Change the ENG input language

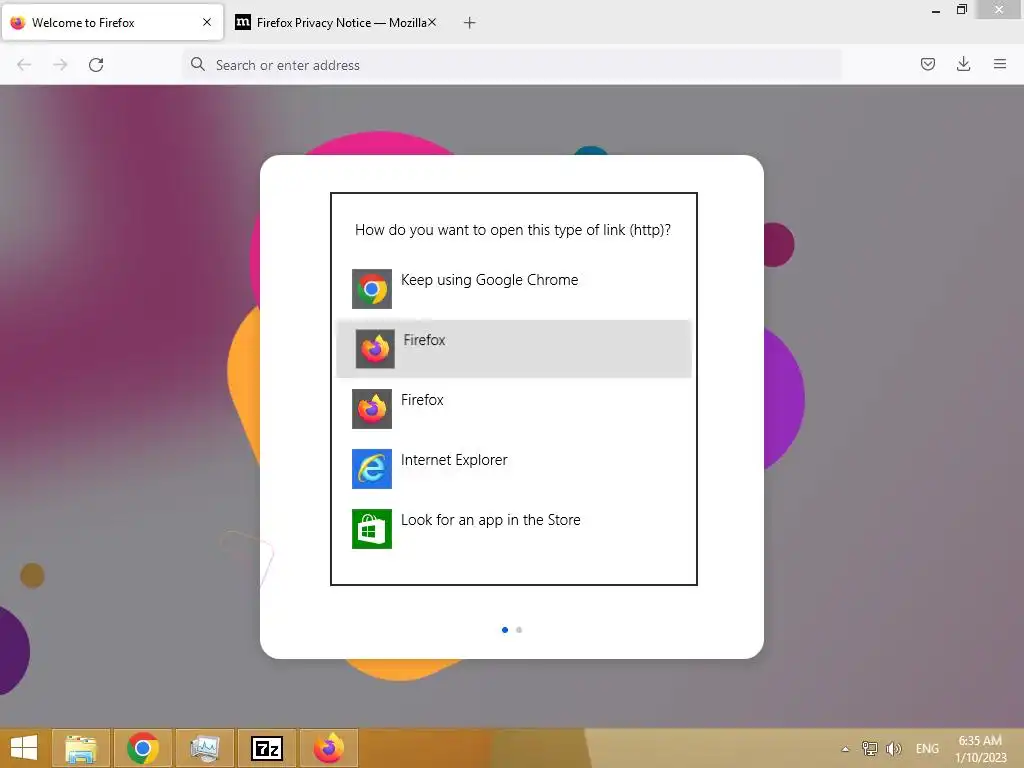927,748
